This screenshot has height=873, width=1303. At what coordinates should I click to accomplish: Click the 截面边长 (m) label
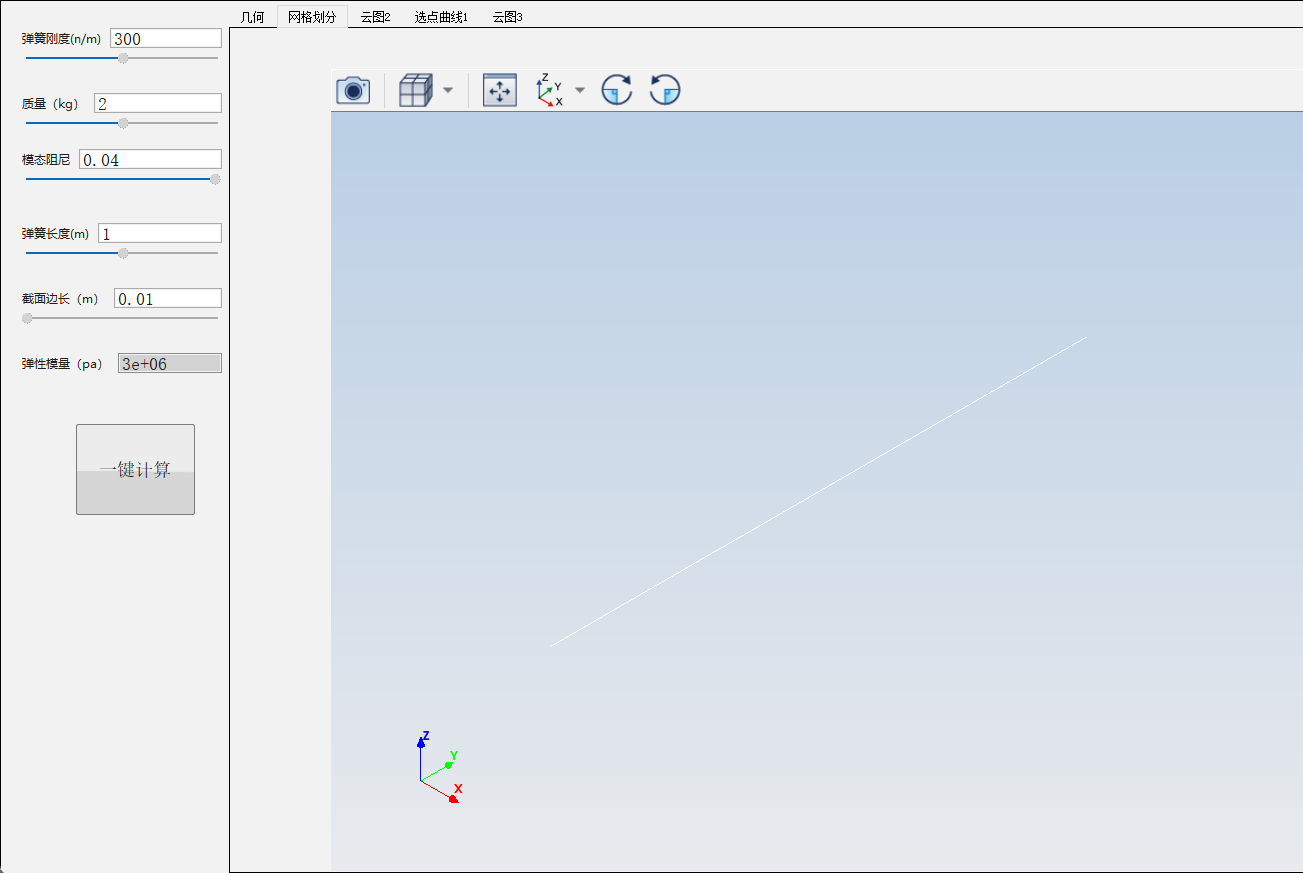(x=60, y=299)
